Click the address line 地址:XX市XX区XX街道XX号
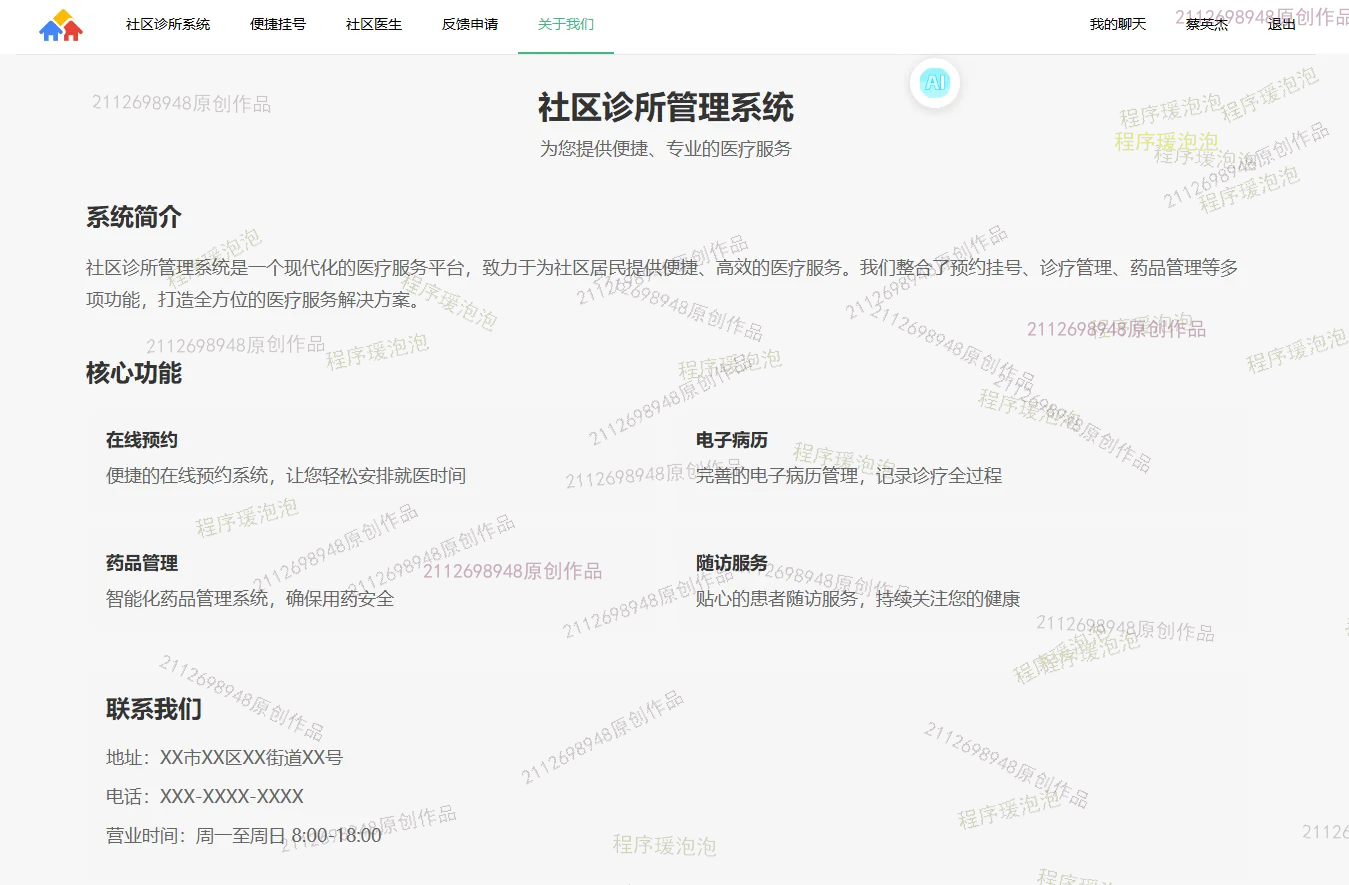This screenshot has width=1349, height=885. click(x=224, y=758)
